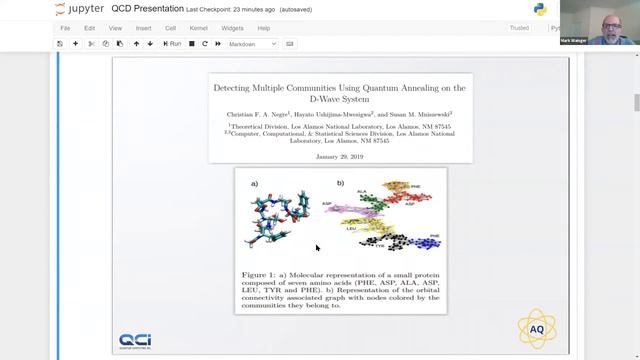Open the Insert menu
Viewport: 640px width, 360px height.
click(143, 28)
